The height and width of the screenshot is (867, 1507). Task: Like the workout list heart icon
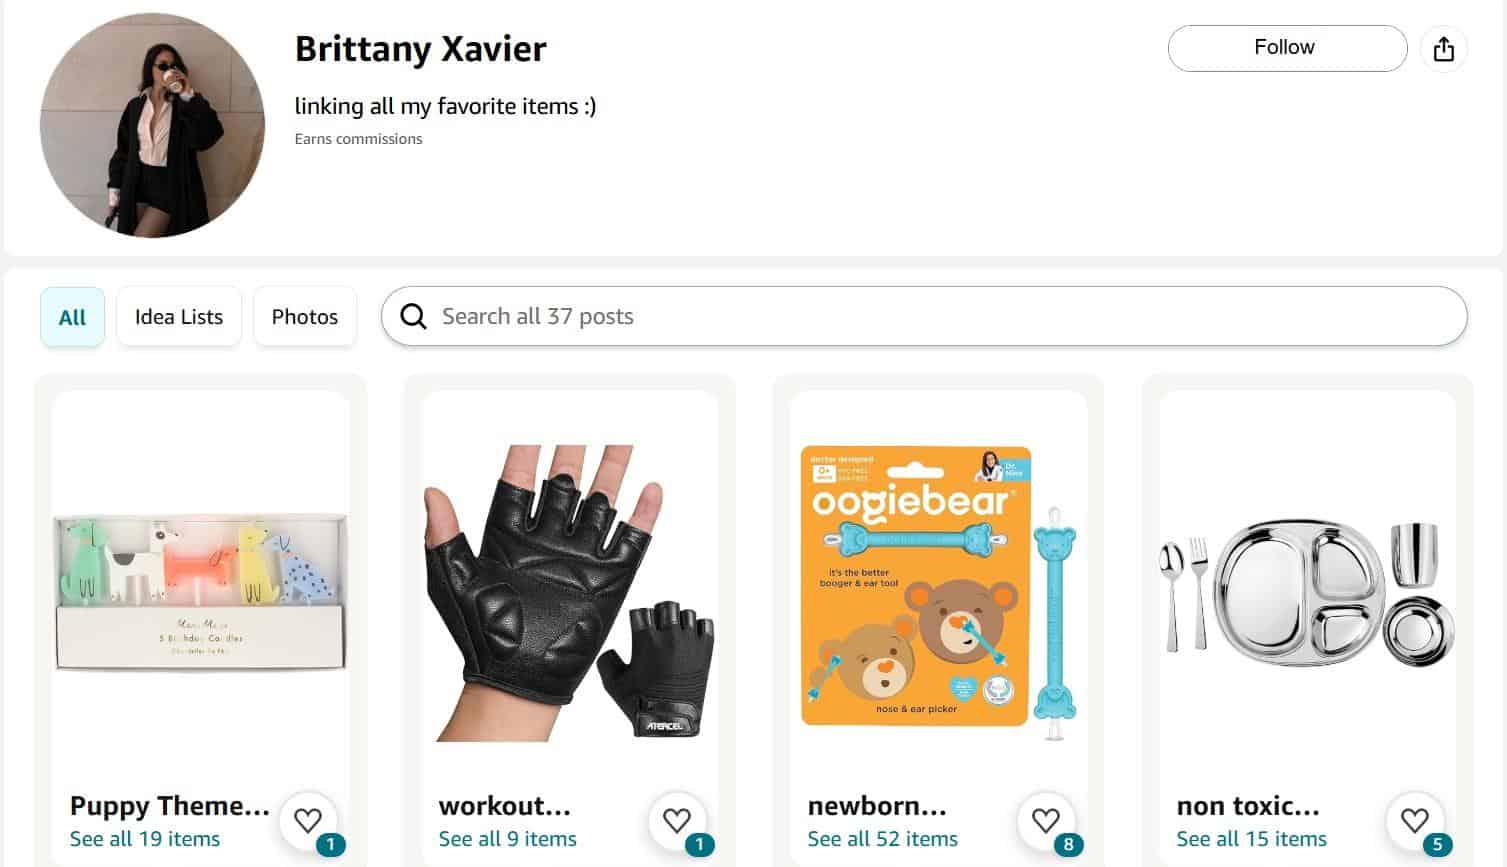[x=677, y=821]
